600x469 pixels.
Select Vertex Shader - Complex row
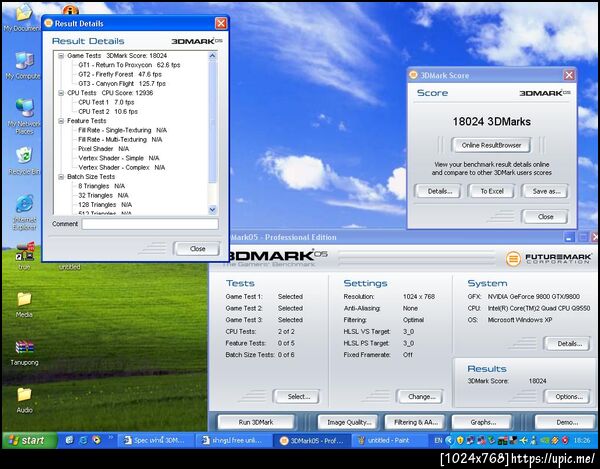pos(121,168)
